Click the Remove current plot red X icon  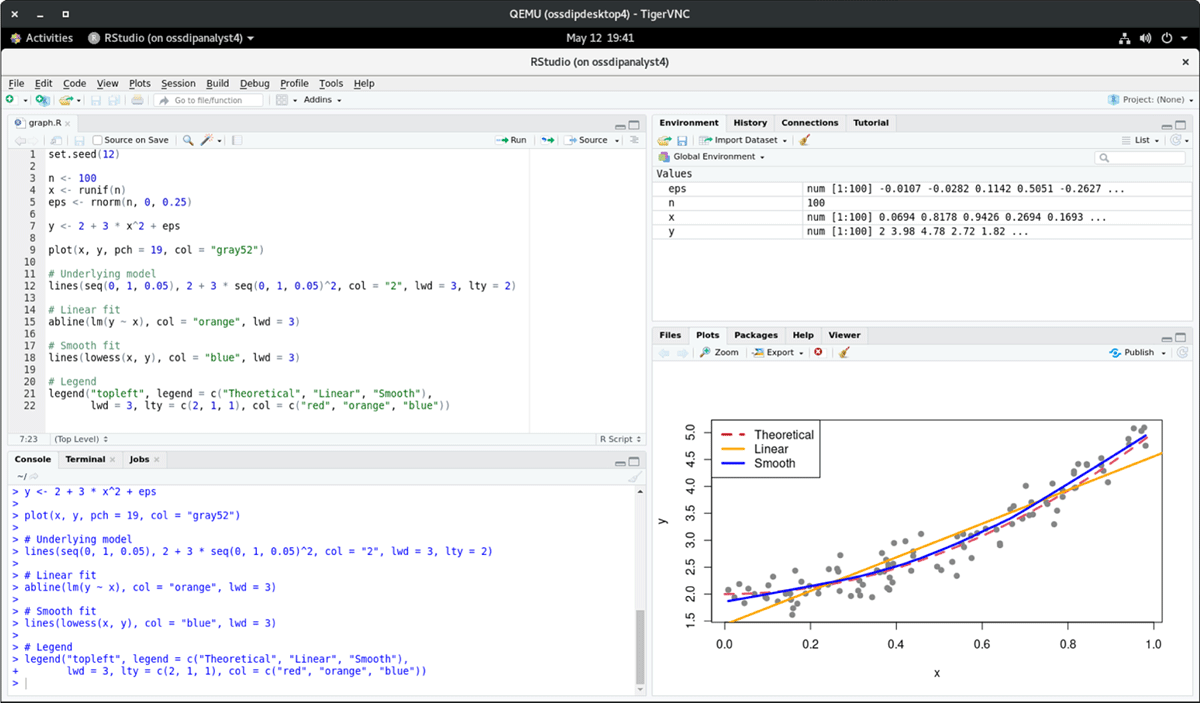coord(818,353)
